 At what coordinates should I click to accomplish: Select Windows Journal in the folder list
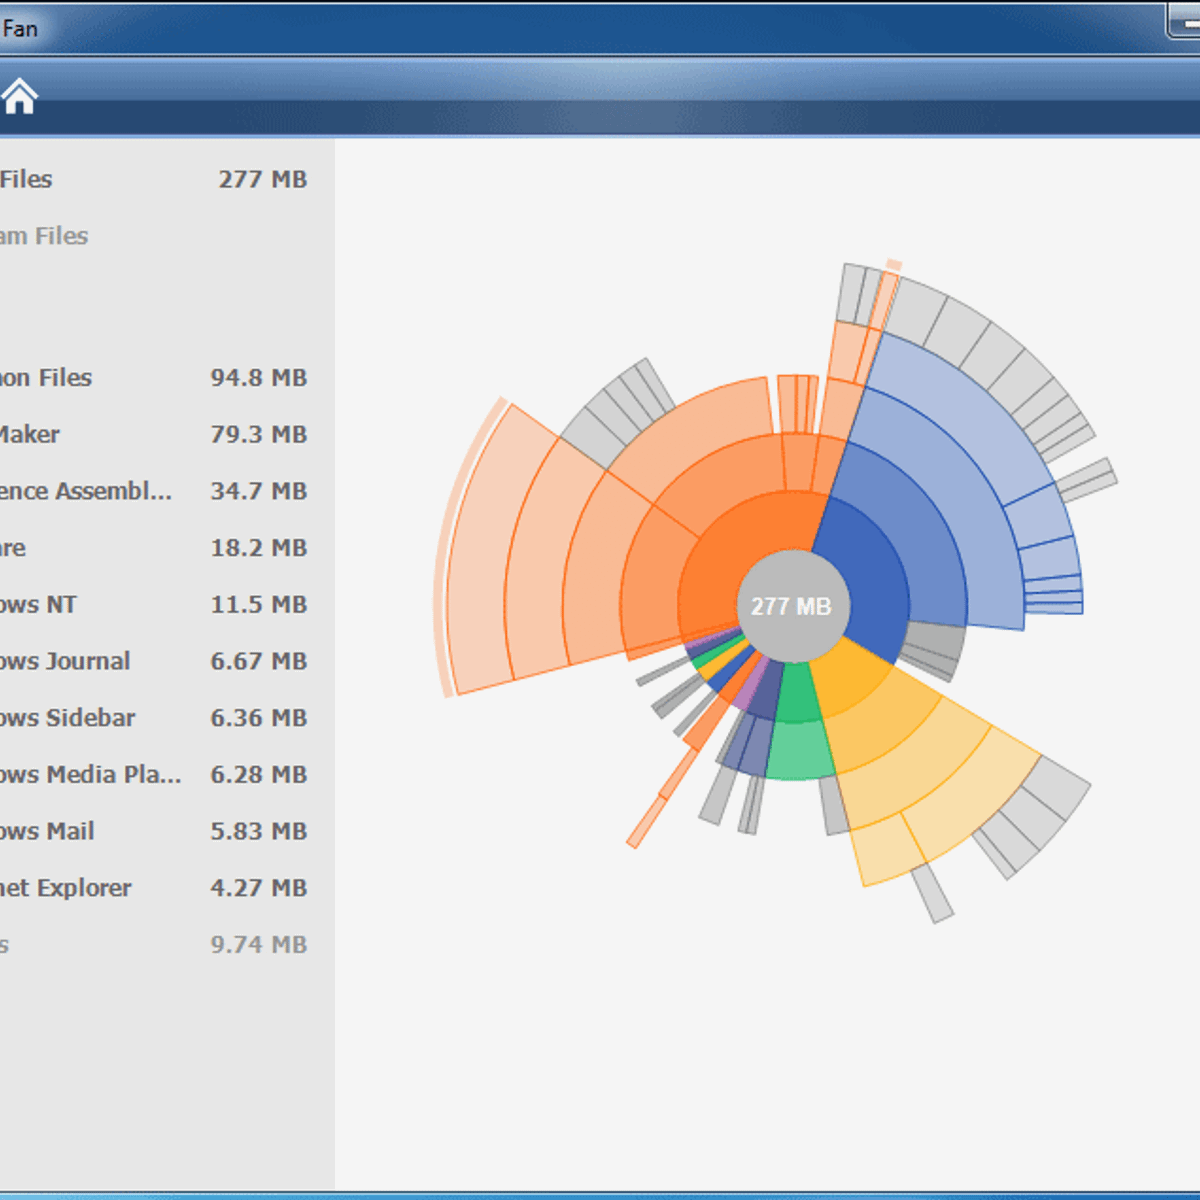point(150,662)
